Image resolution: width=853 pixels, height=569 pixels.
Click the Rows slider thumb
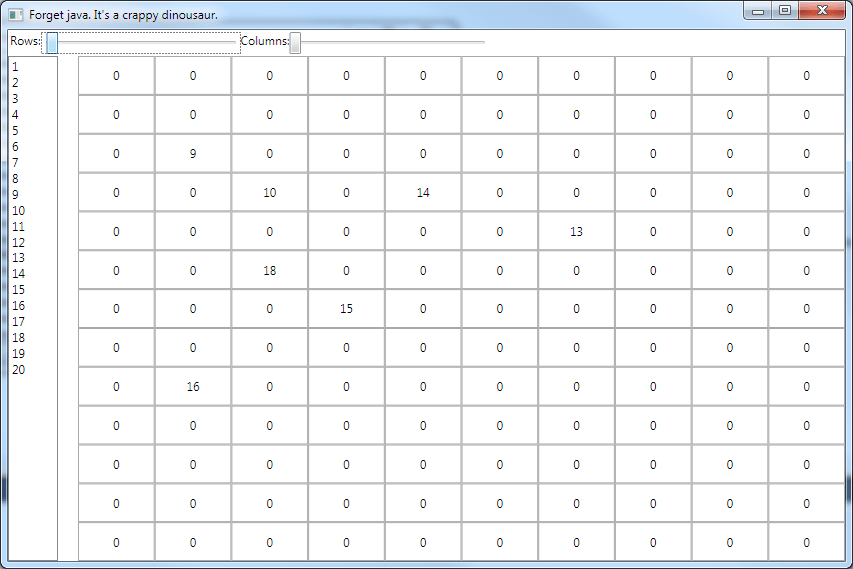tap(52, 42)
